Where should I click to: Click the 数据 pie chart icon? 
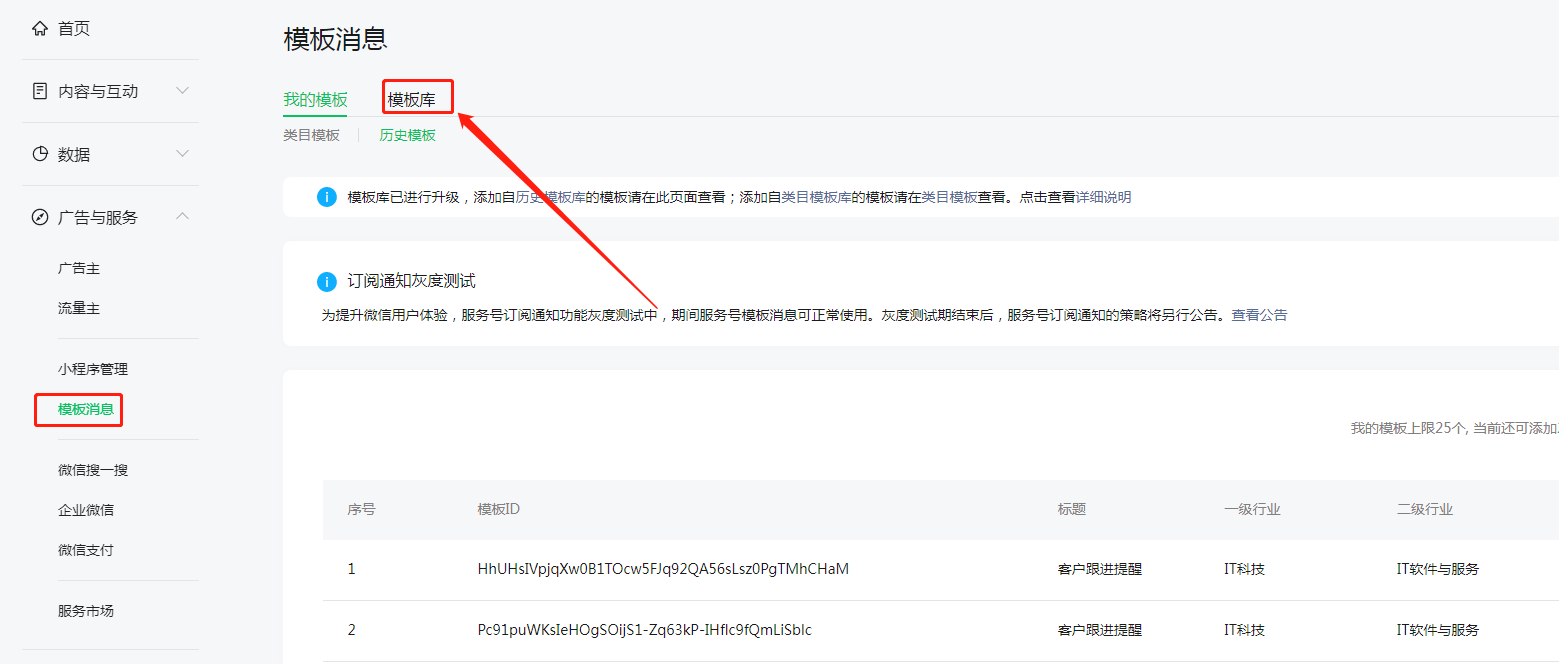click(x=40, y=154)
